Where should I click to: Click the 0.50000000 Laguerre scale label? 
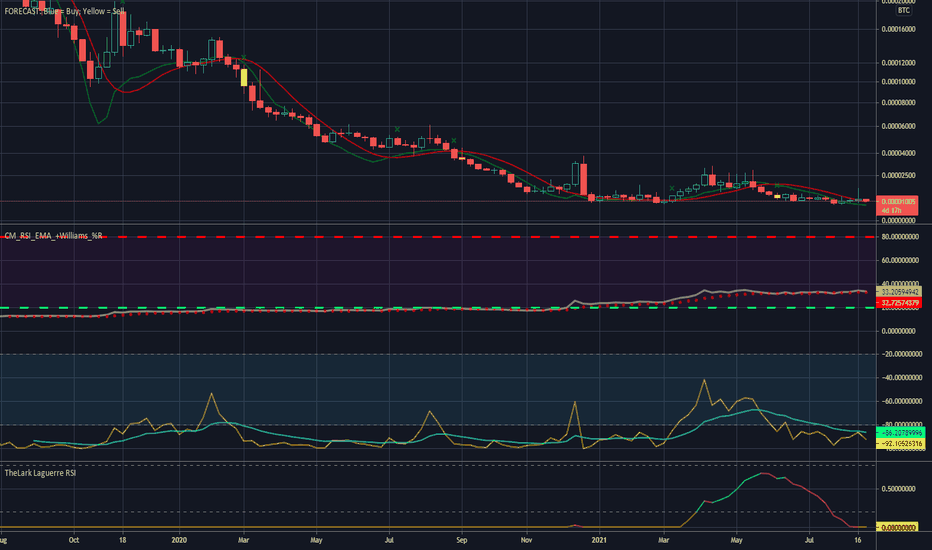tap(898, 489)
